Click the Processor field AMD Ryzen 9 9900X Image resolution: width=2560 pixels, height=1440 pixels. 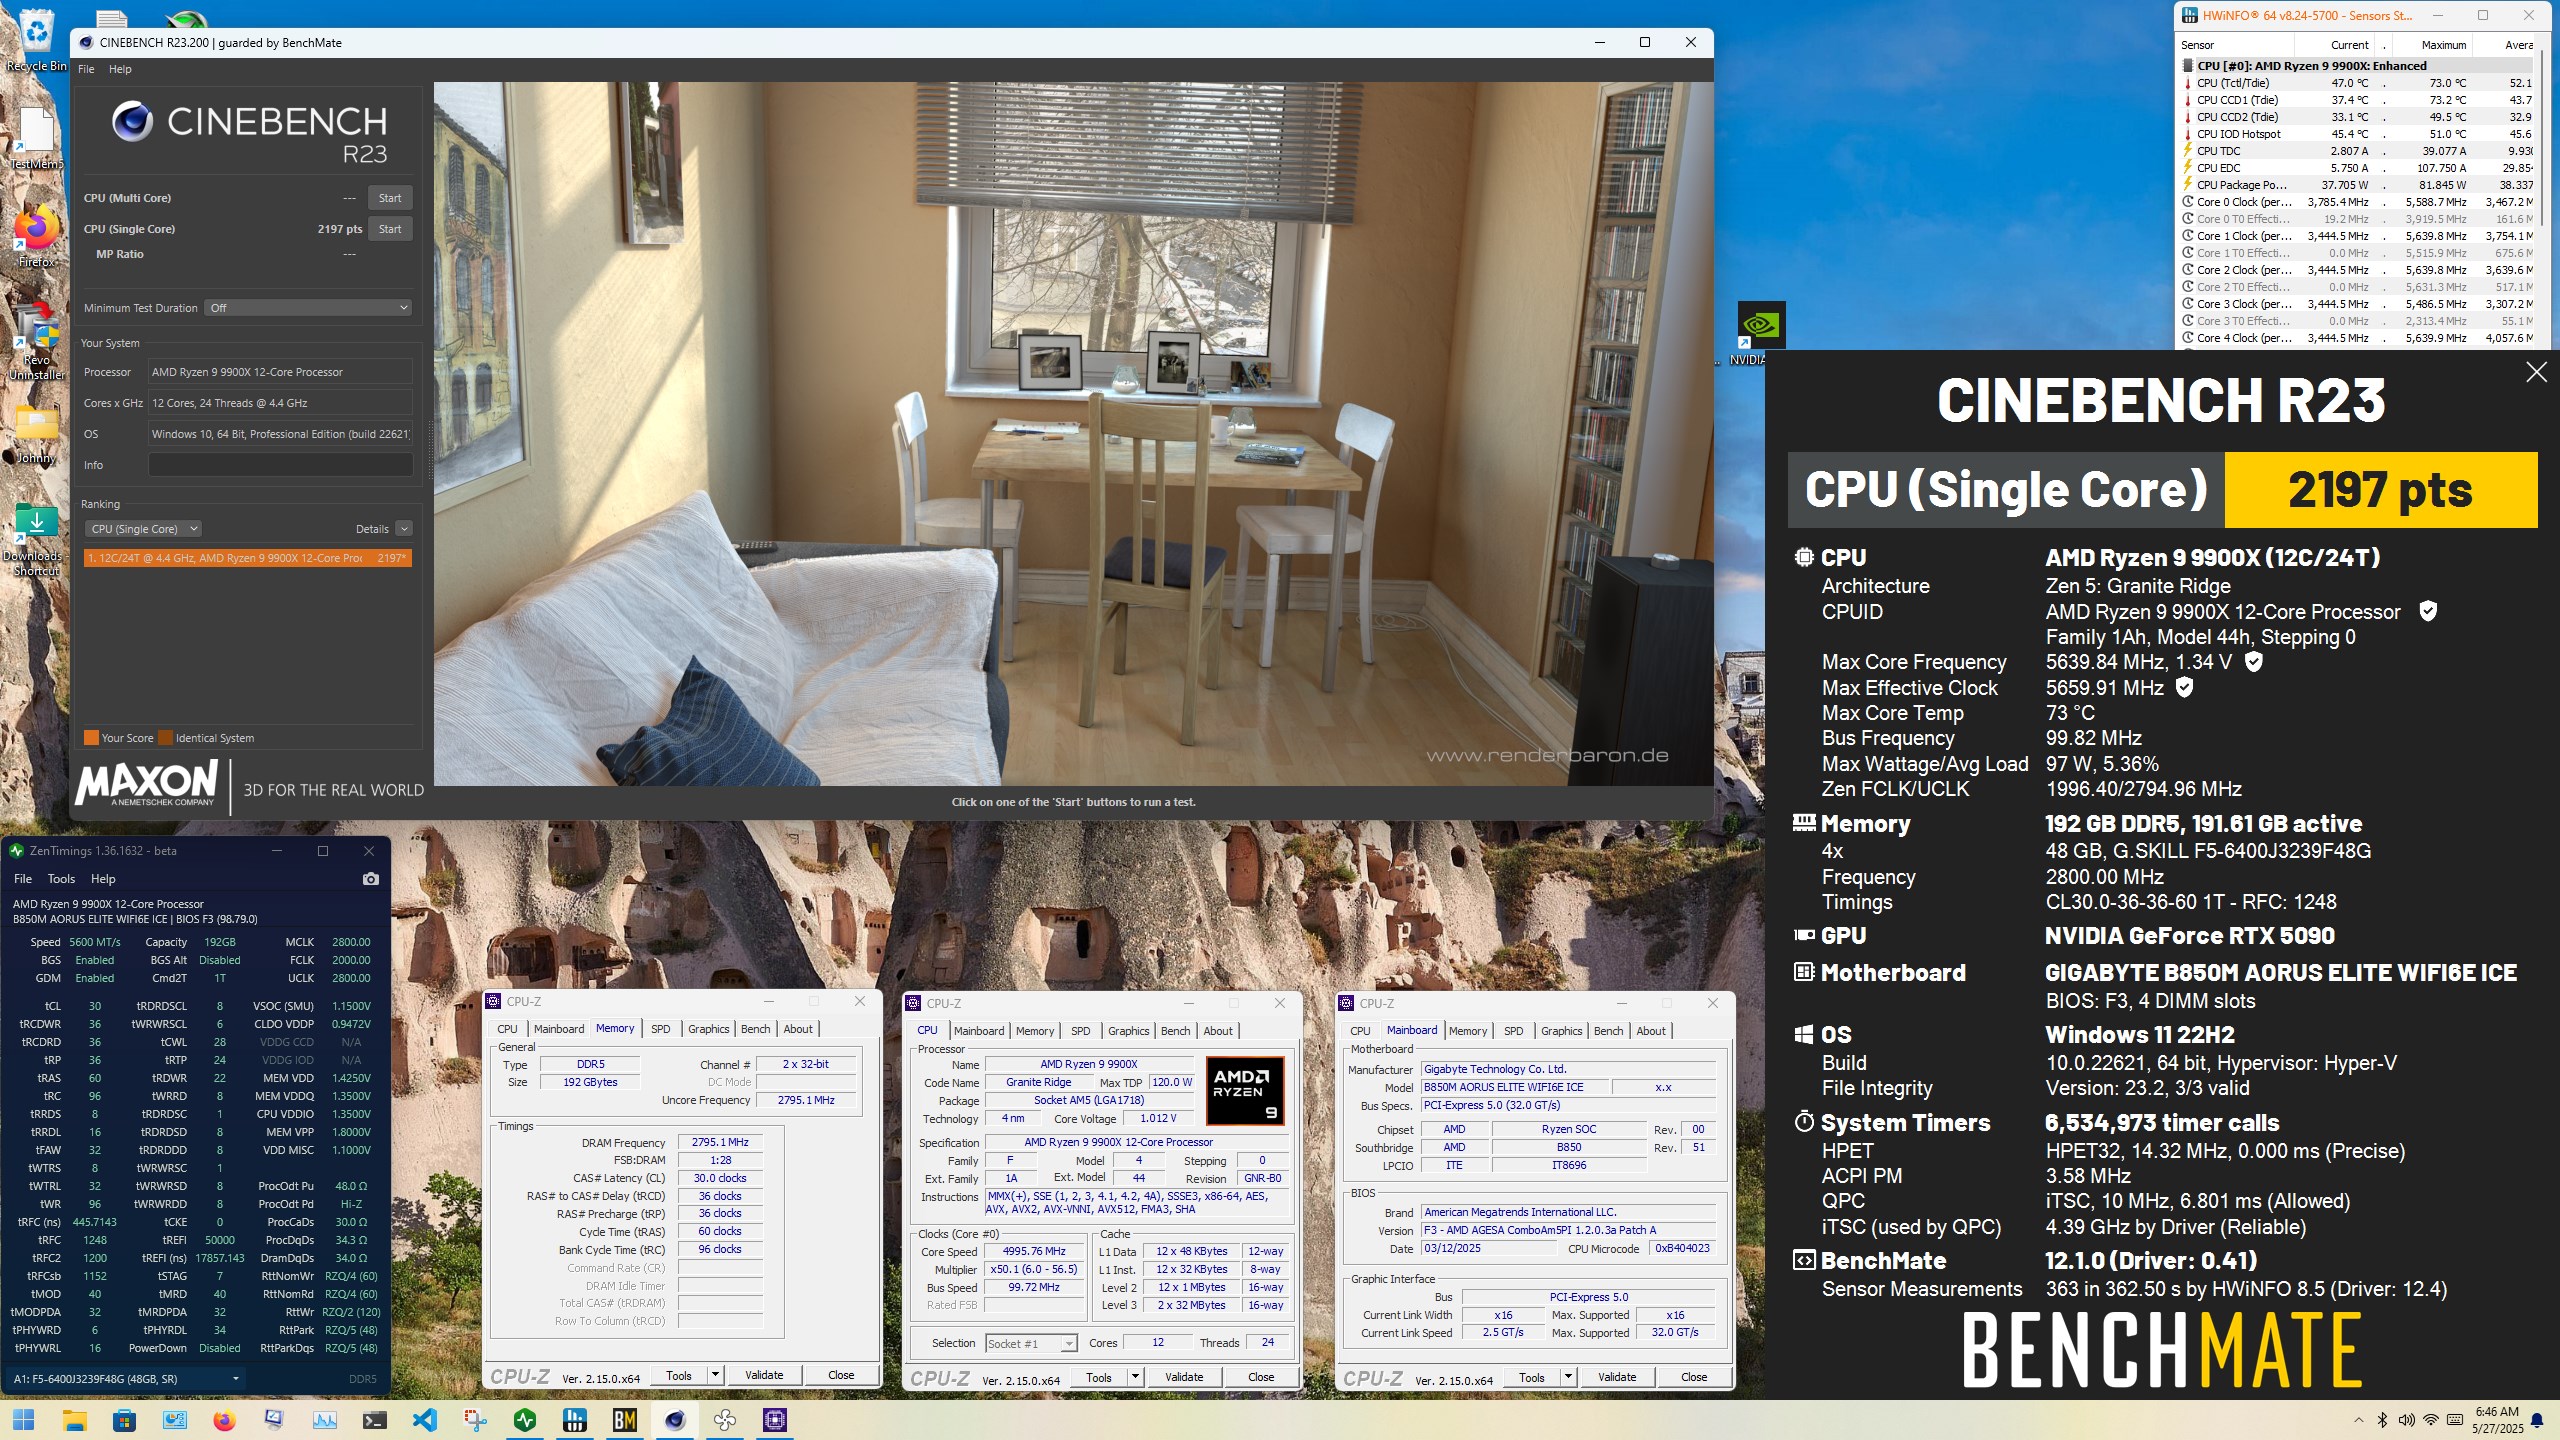(280, 372)
